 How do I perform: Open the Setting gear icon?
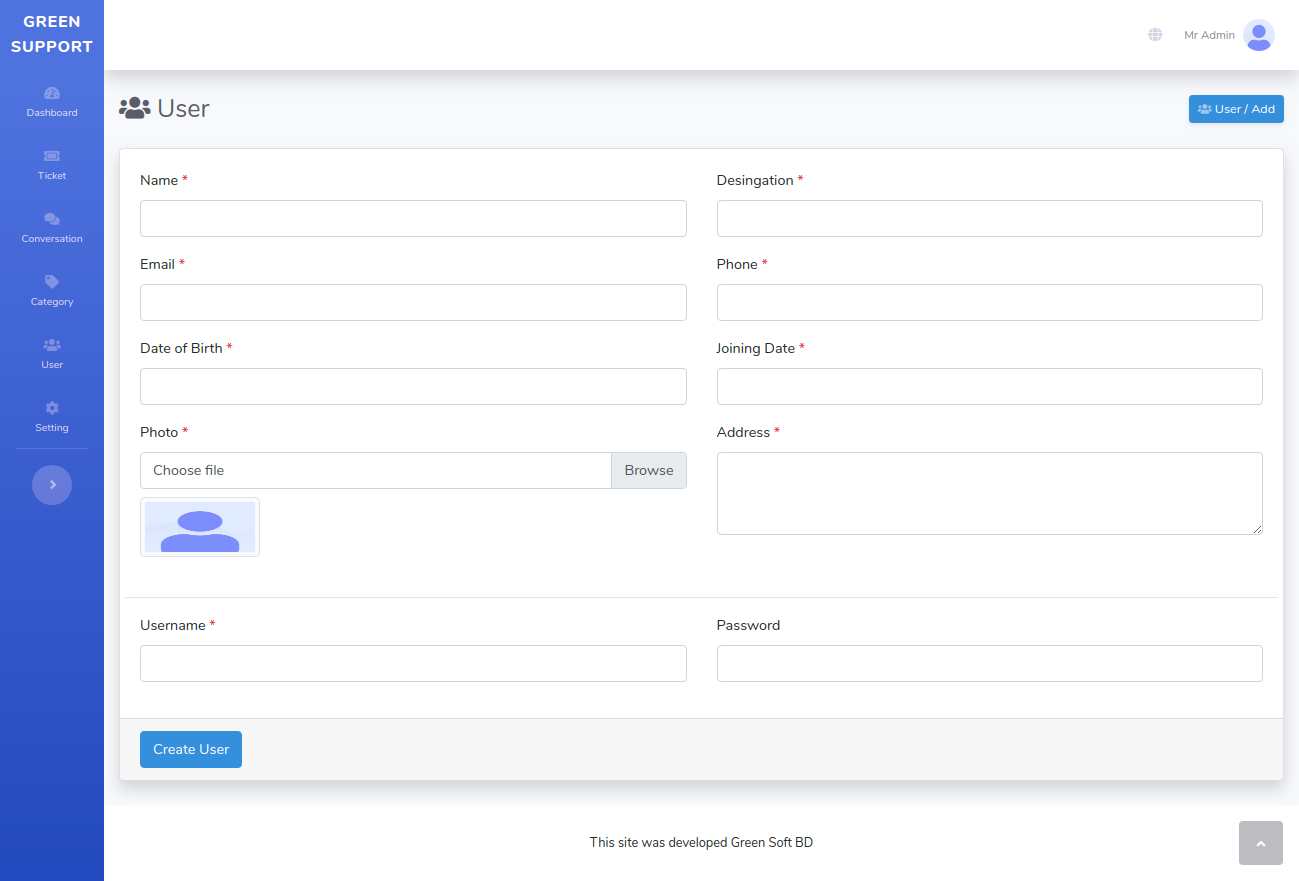[x=52, y=408]
